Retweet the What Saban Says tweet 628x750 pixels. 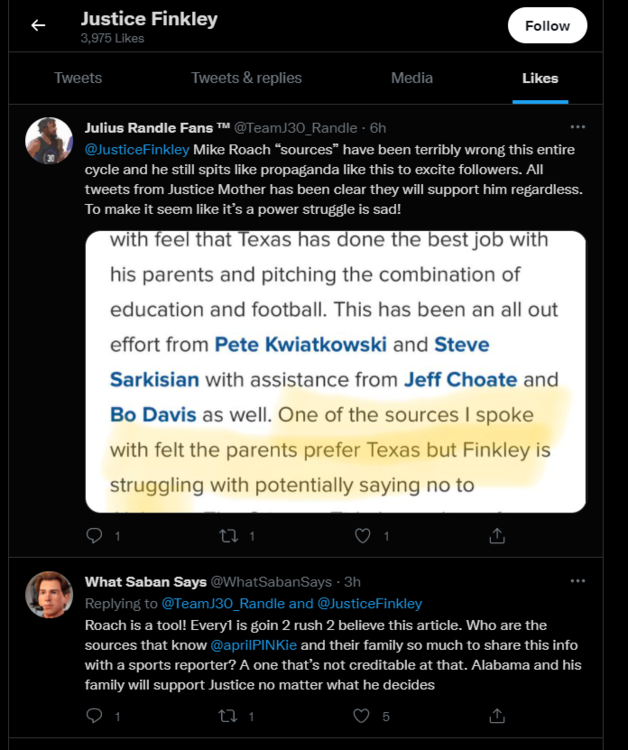(x=227, y=716)
